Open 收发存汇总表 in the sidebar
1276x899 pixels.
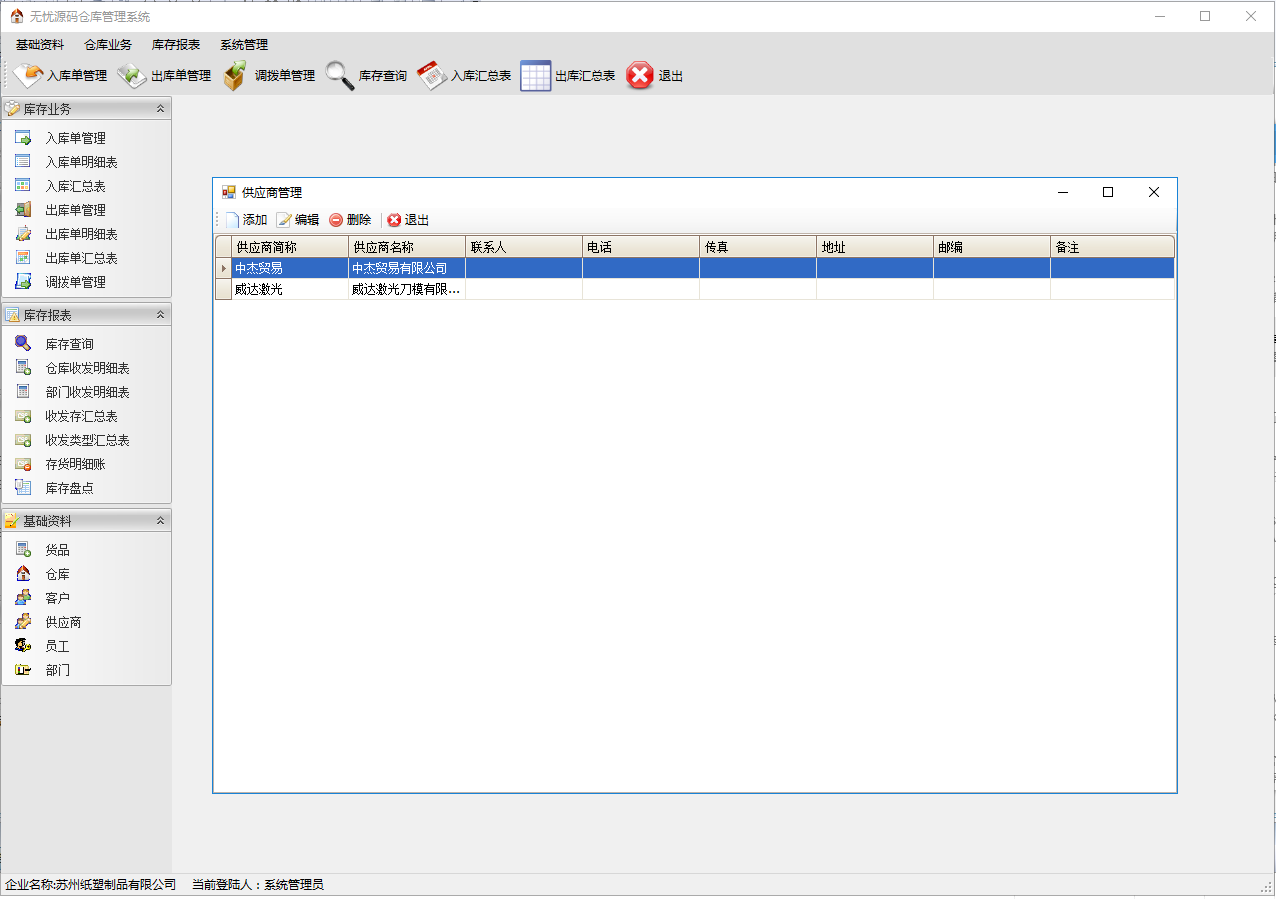pos(81,416)
